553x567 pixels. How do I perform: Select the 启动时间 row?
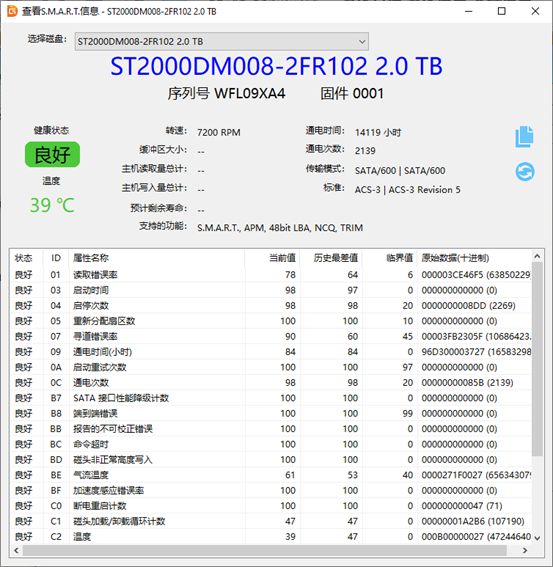tap(271, 290)
